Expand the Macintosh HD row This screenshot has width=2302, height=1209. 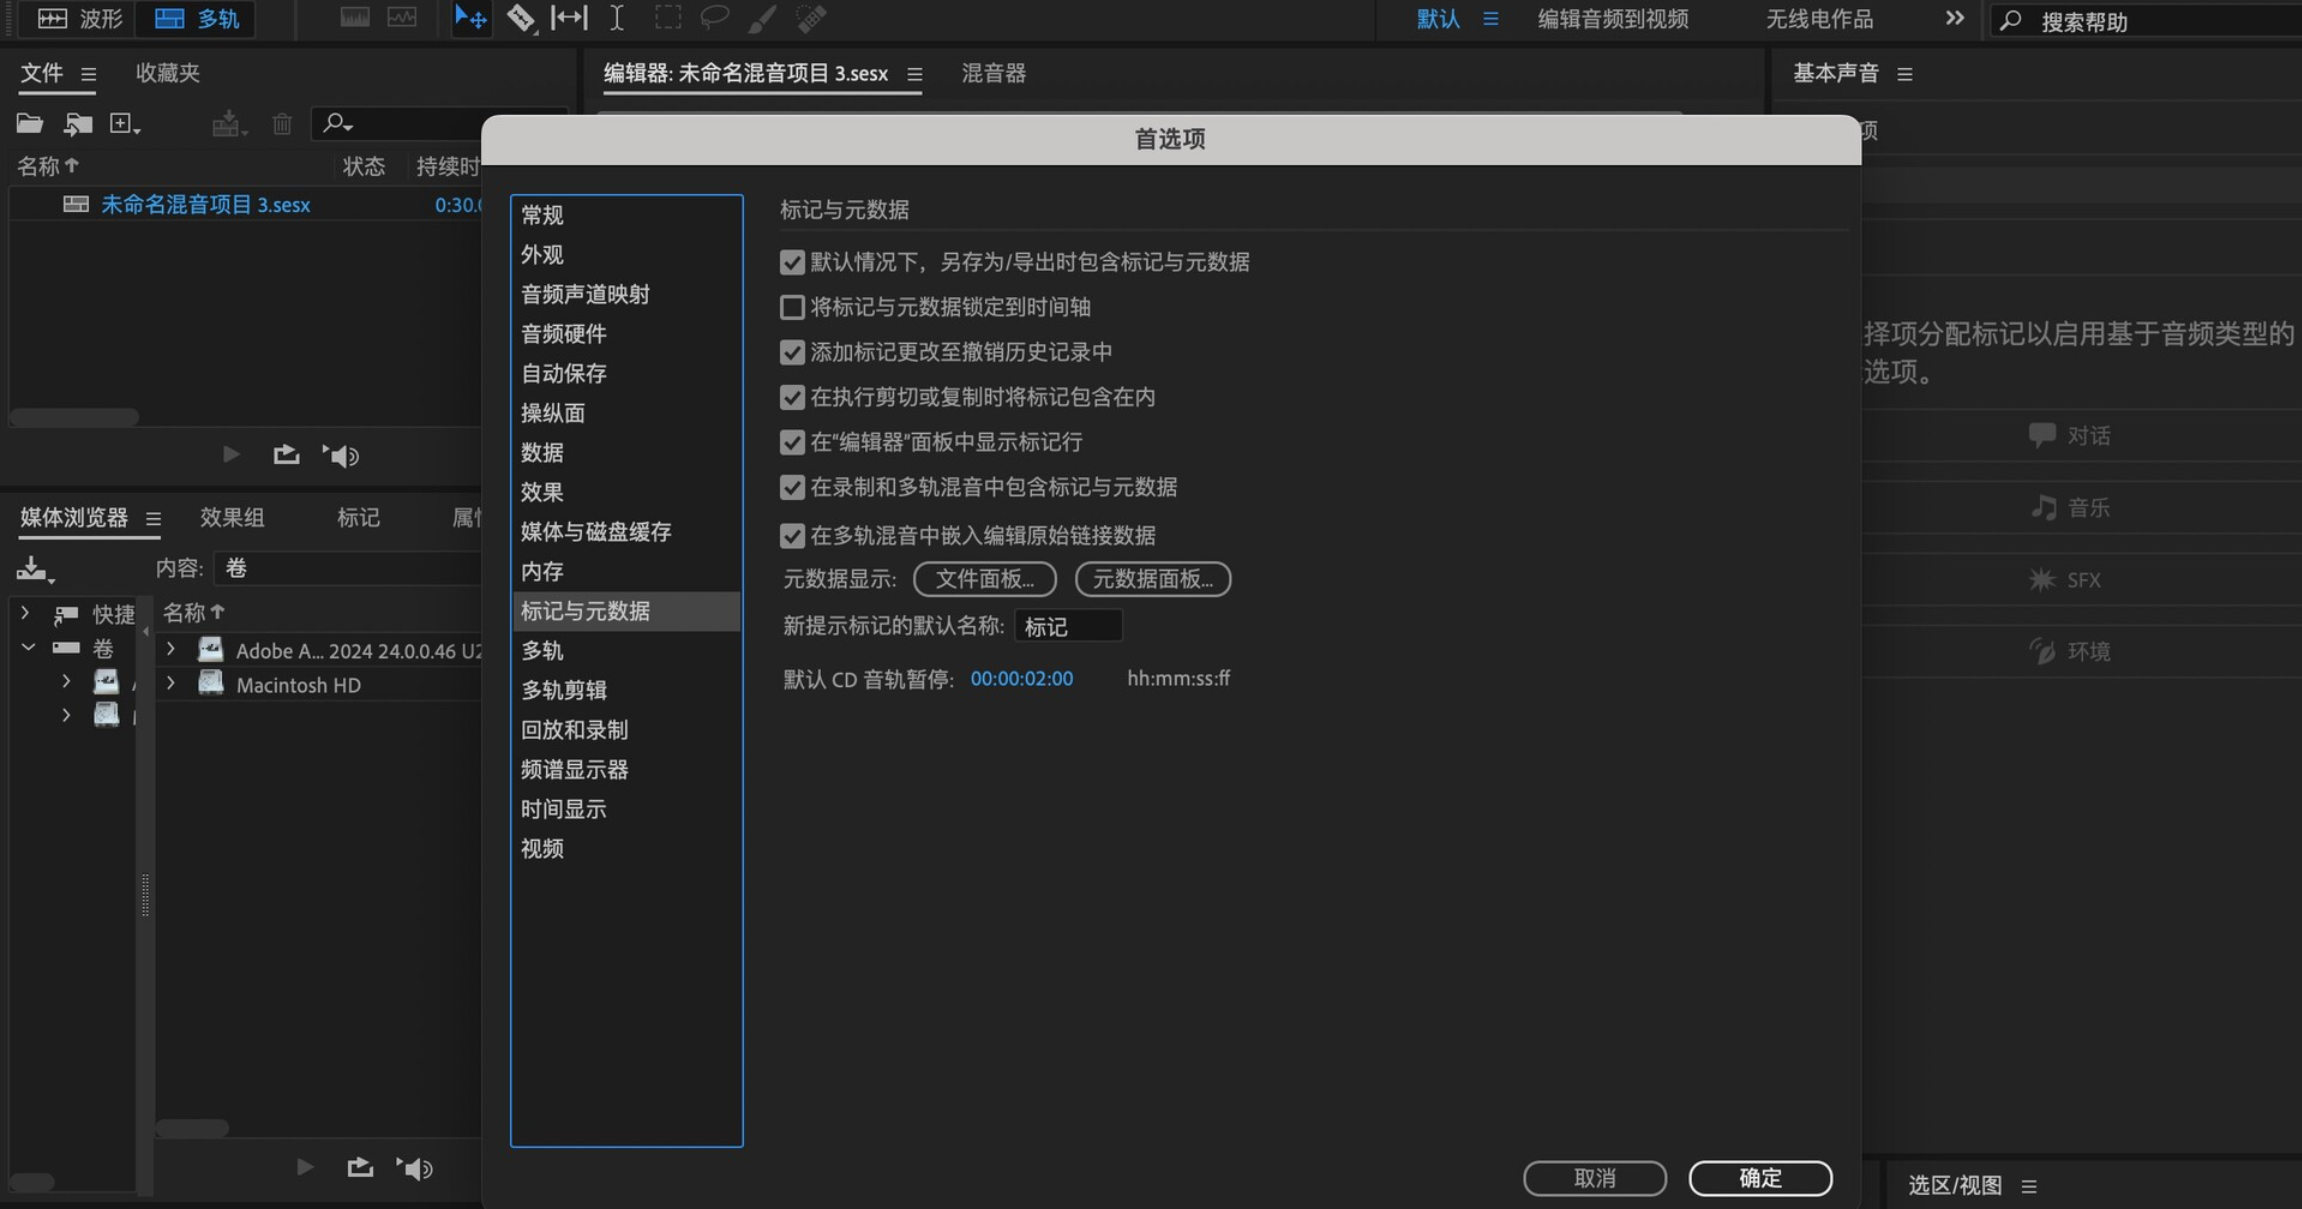pyautogui.click(x=171, y=684)
